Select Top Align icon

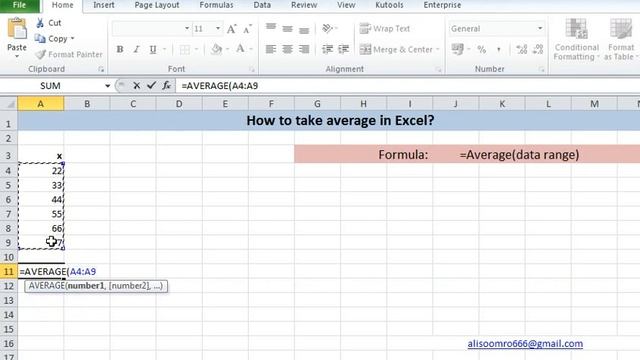[271, 28]
